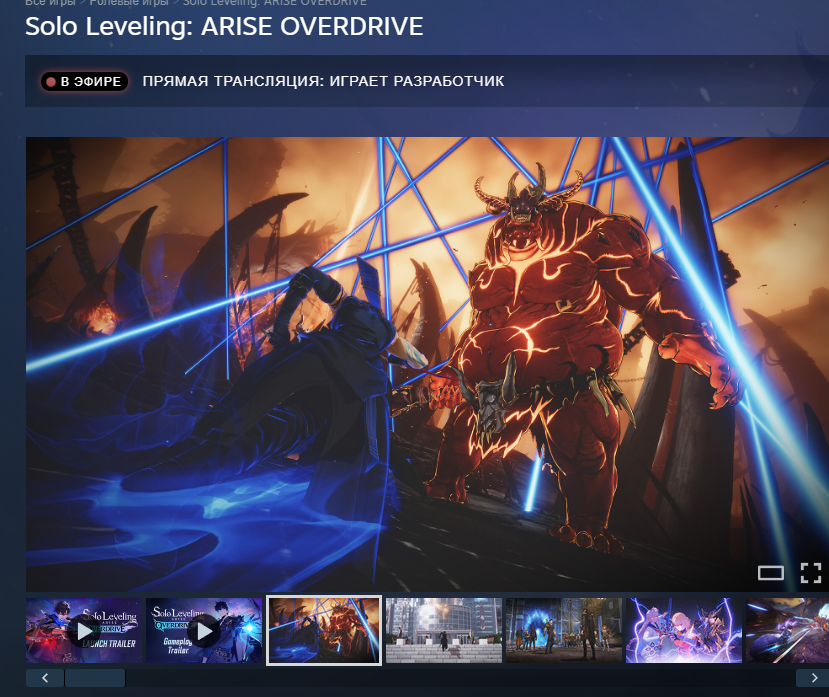Enter fullscreen with the corners icon
829x697 pixels.
pos(810,573)
